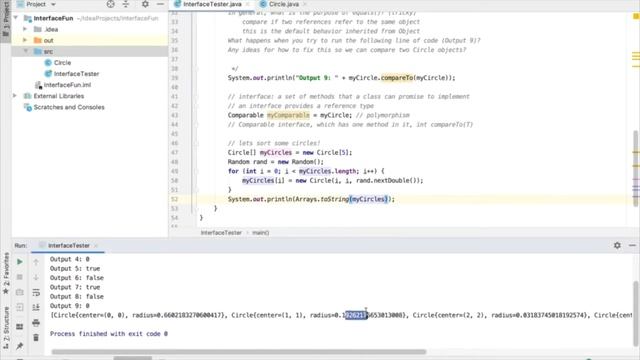The image size is (640, 360).
Task: Click the Print icon in Run console
Action: (36, 323)
